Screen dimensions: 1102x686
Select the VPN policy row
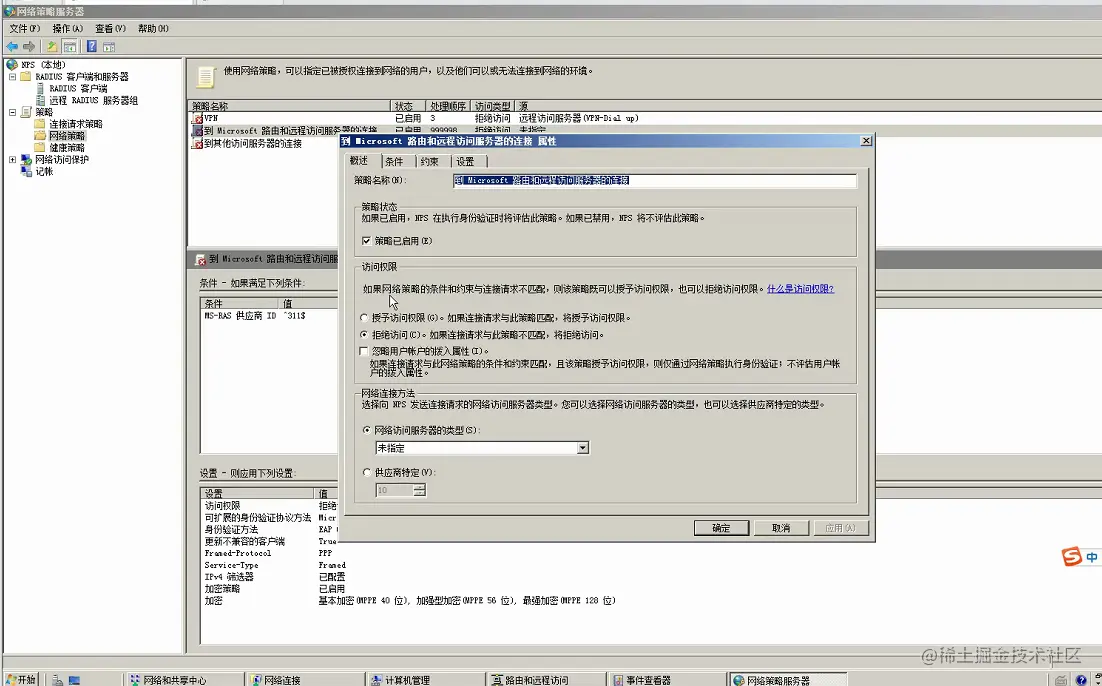(644, 118)
